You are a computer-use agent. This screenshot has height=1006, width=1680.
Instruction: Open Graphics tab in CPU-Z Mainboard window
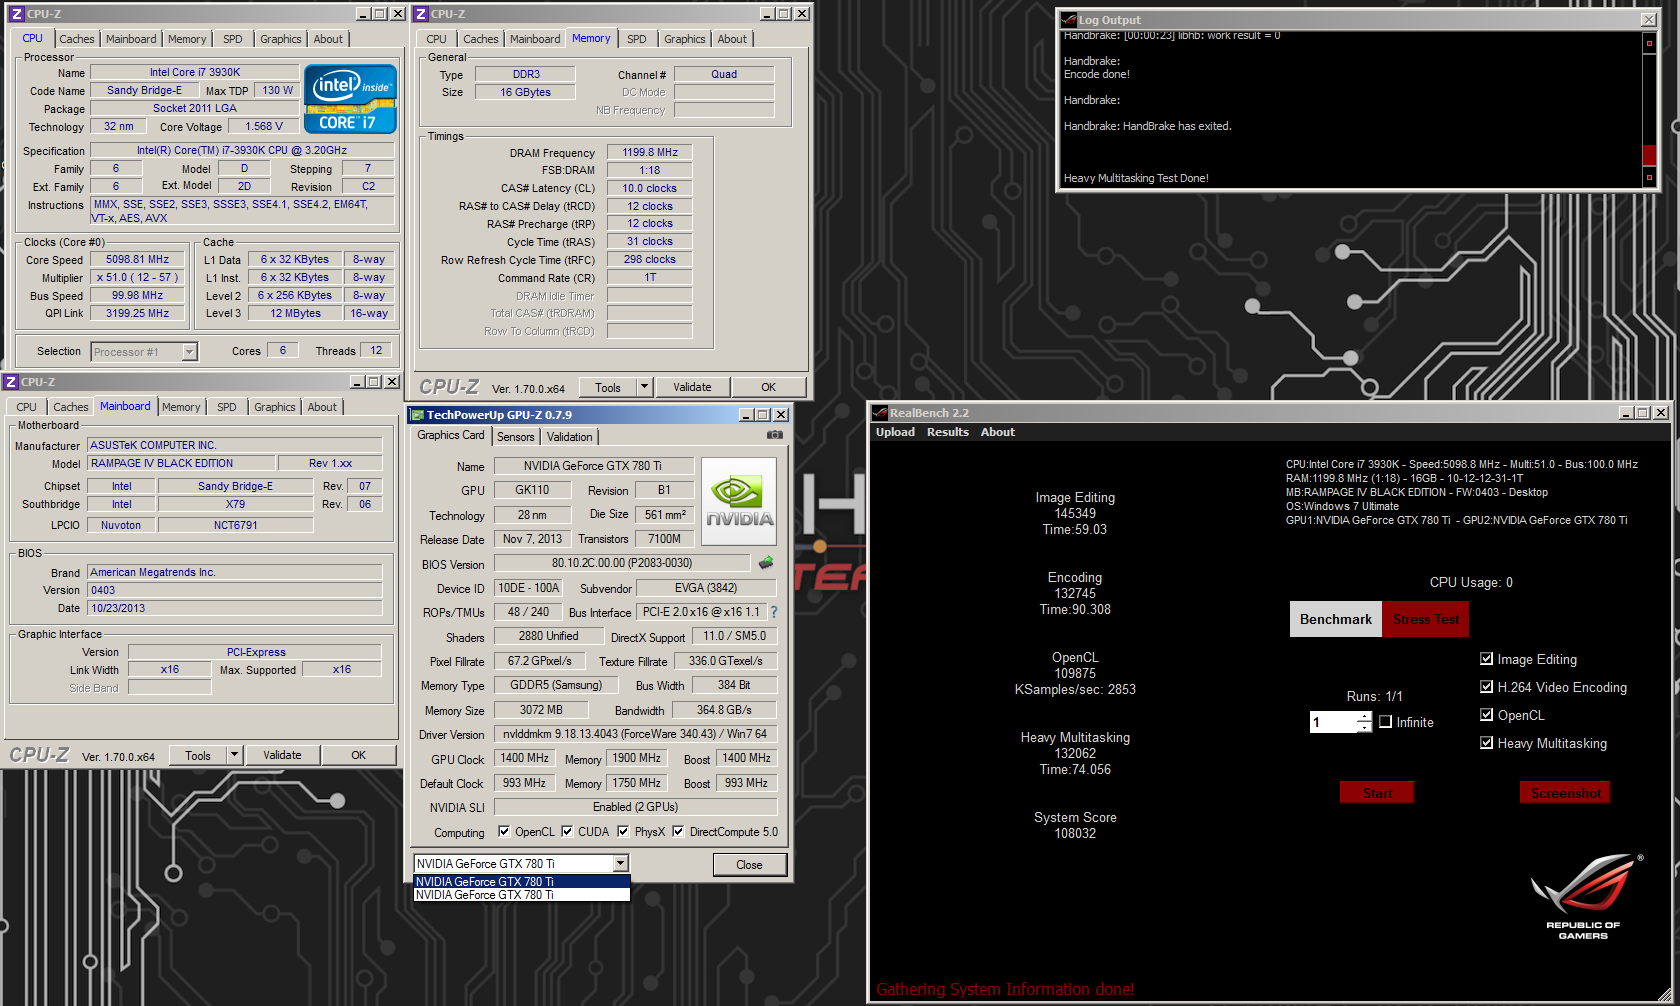click(x=275, y=407)
